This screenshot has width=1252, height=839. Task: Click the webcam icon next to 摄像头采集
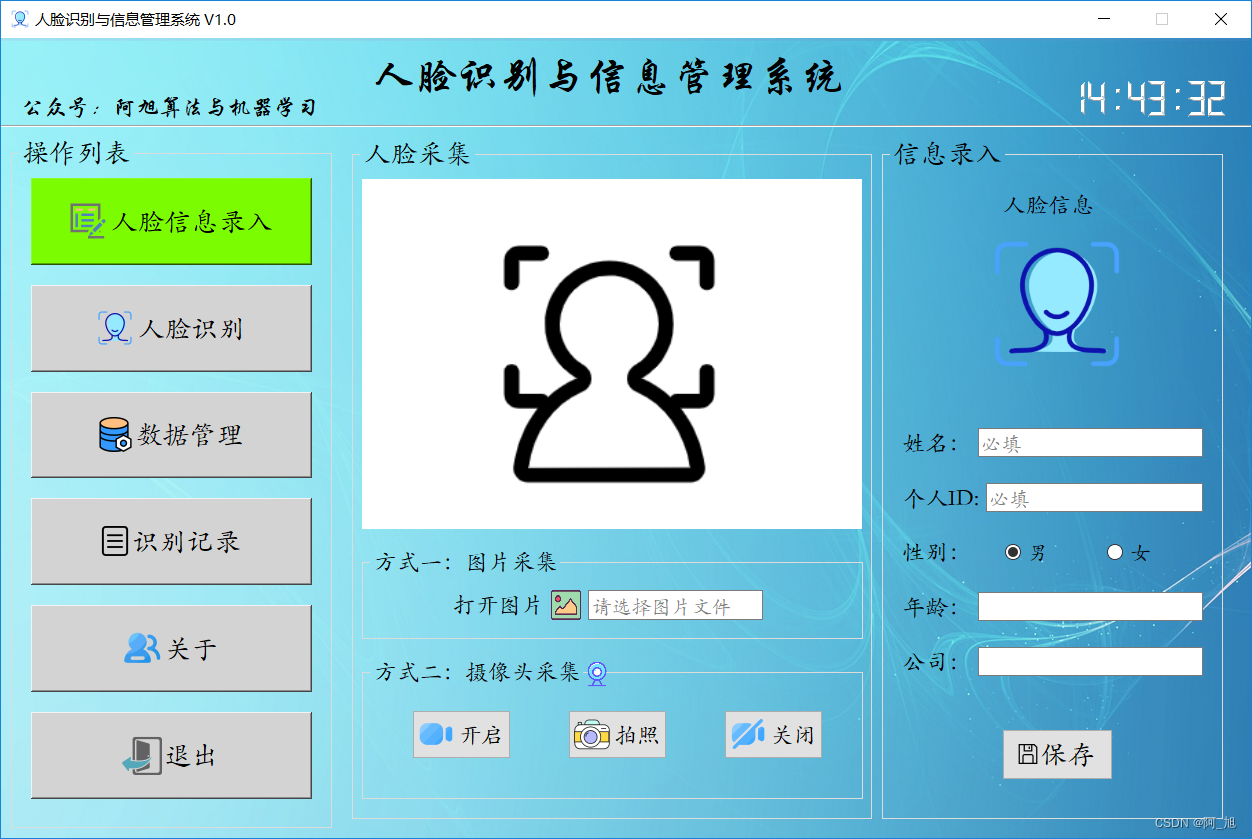pyautogui.click(x=596, y=674)
